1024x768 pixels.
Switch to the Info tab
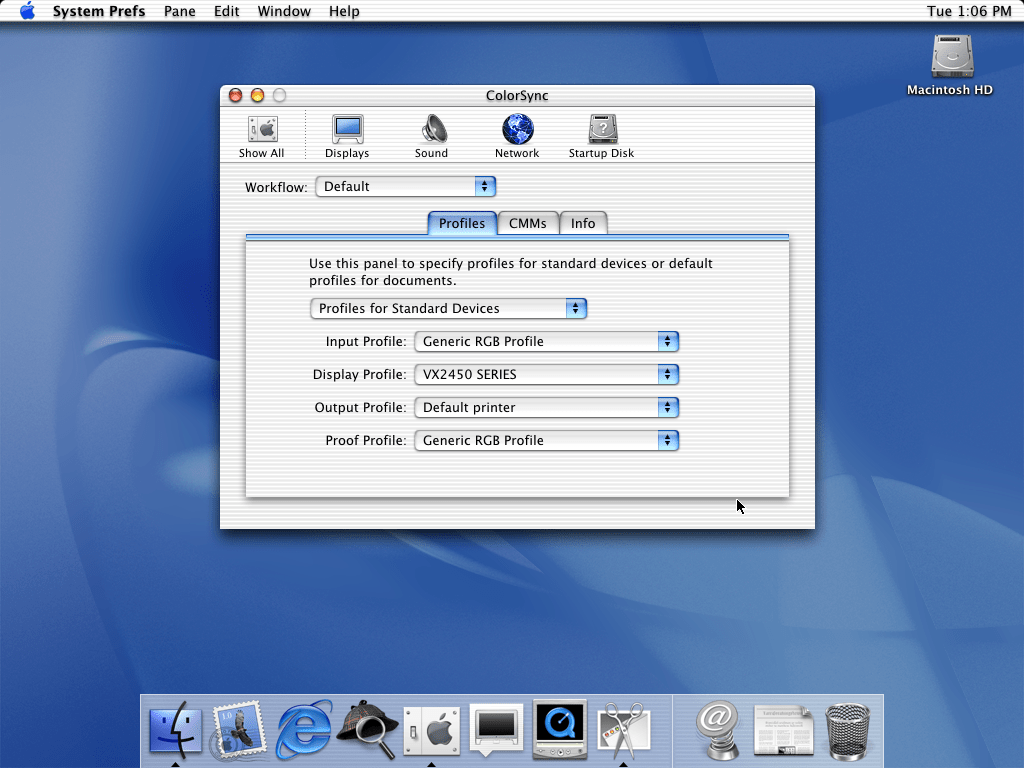(583, 224)
